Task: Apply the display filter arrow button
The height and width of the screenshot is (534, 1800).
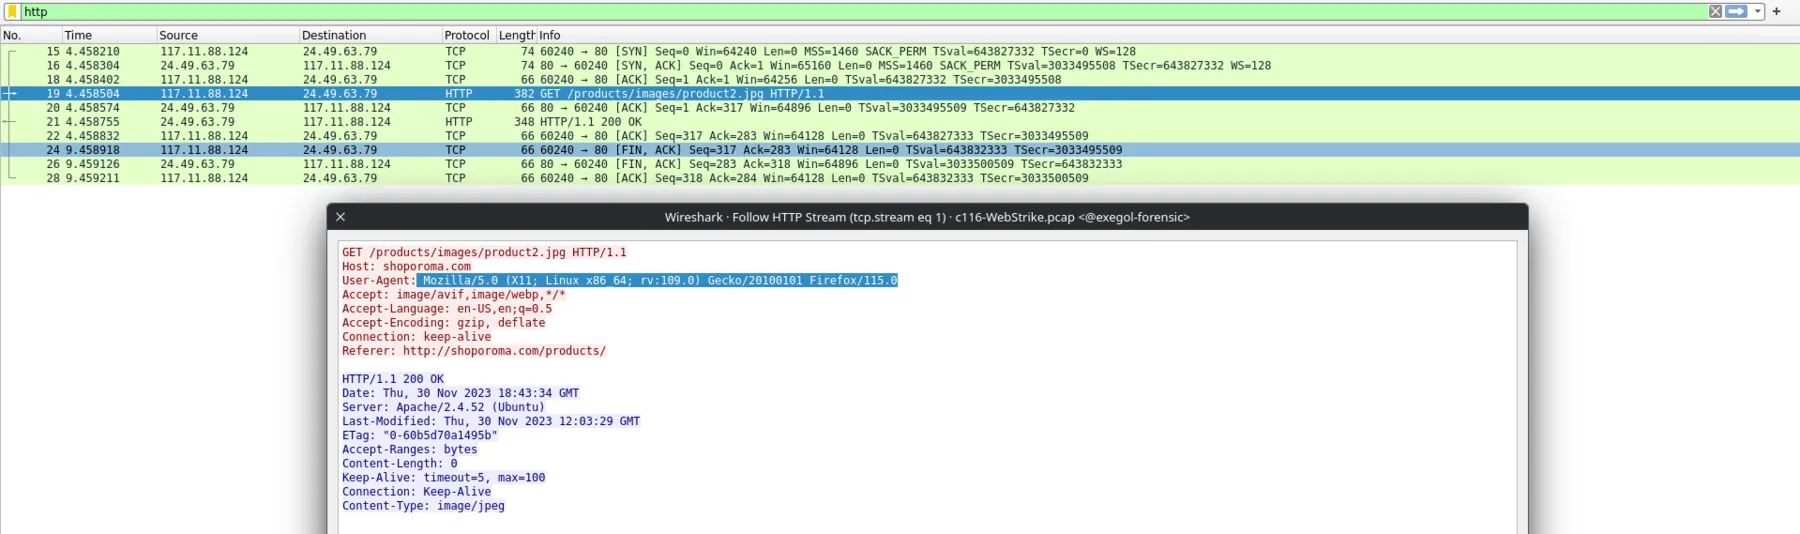Action: coord(1737,12)
